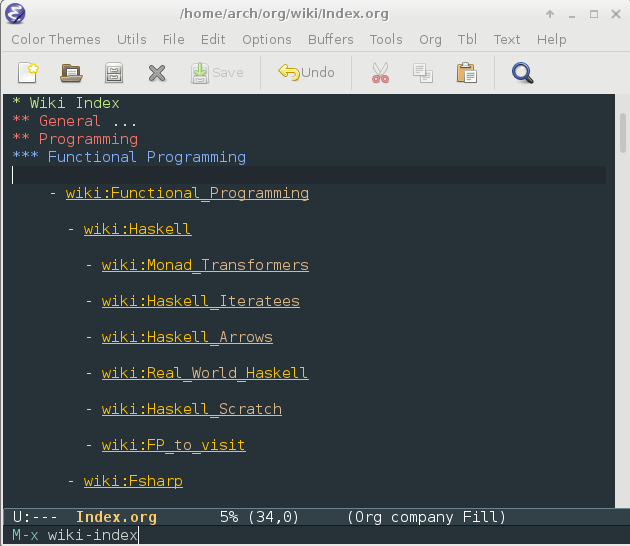
Task: Expand the folded General heading
Action: coord(74,121)
